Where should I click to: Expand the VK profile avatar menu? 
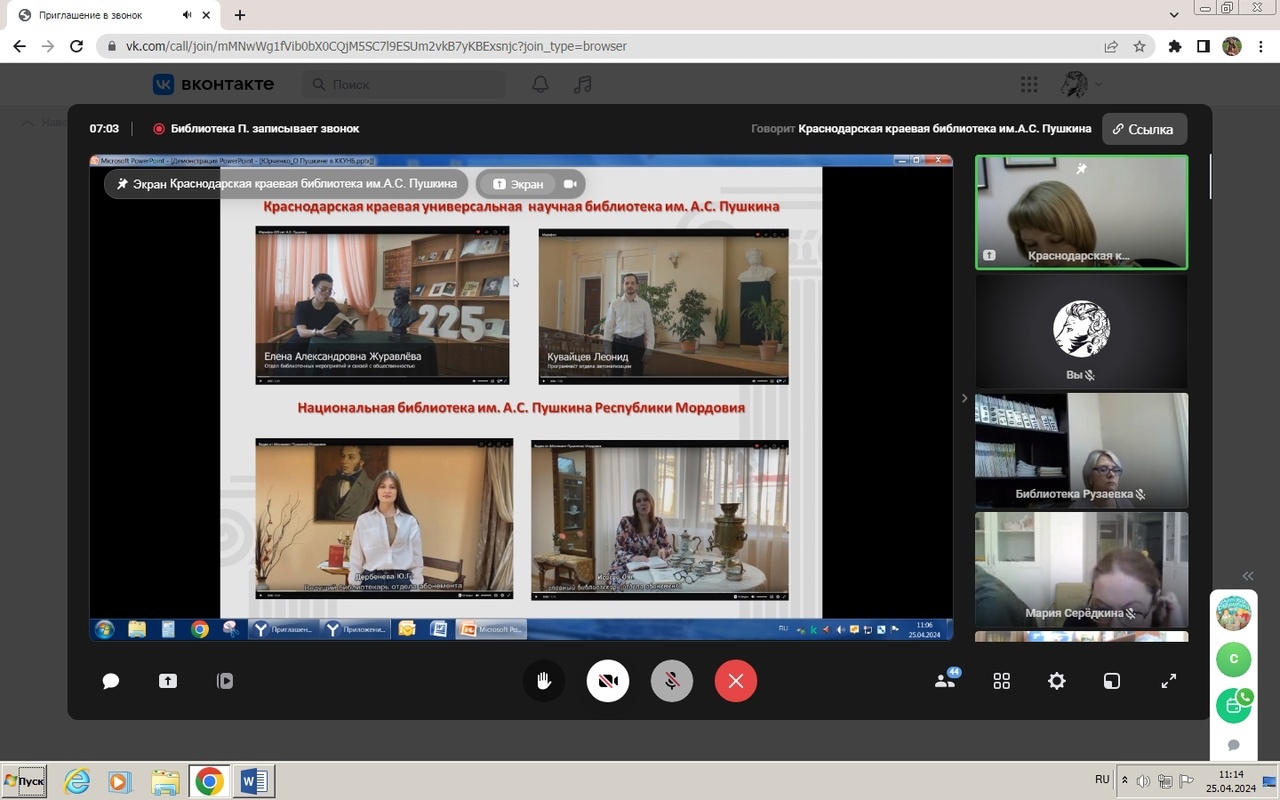click(x=1080, y=85)
